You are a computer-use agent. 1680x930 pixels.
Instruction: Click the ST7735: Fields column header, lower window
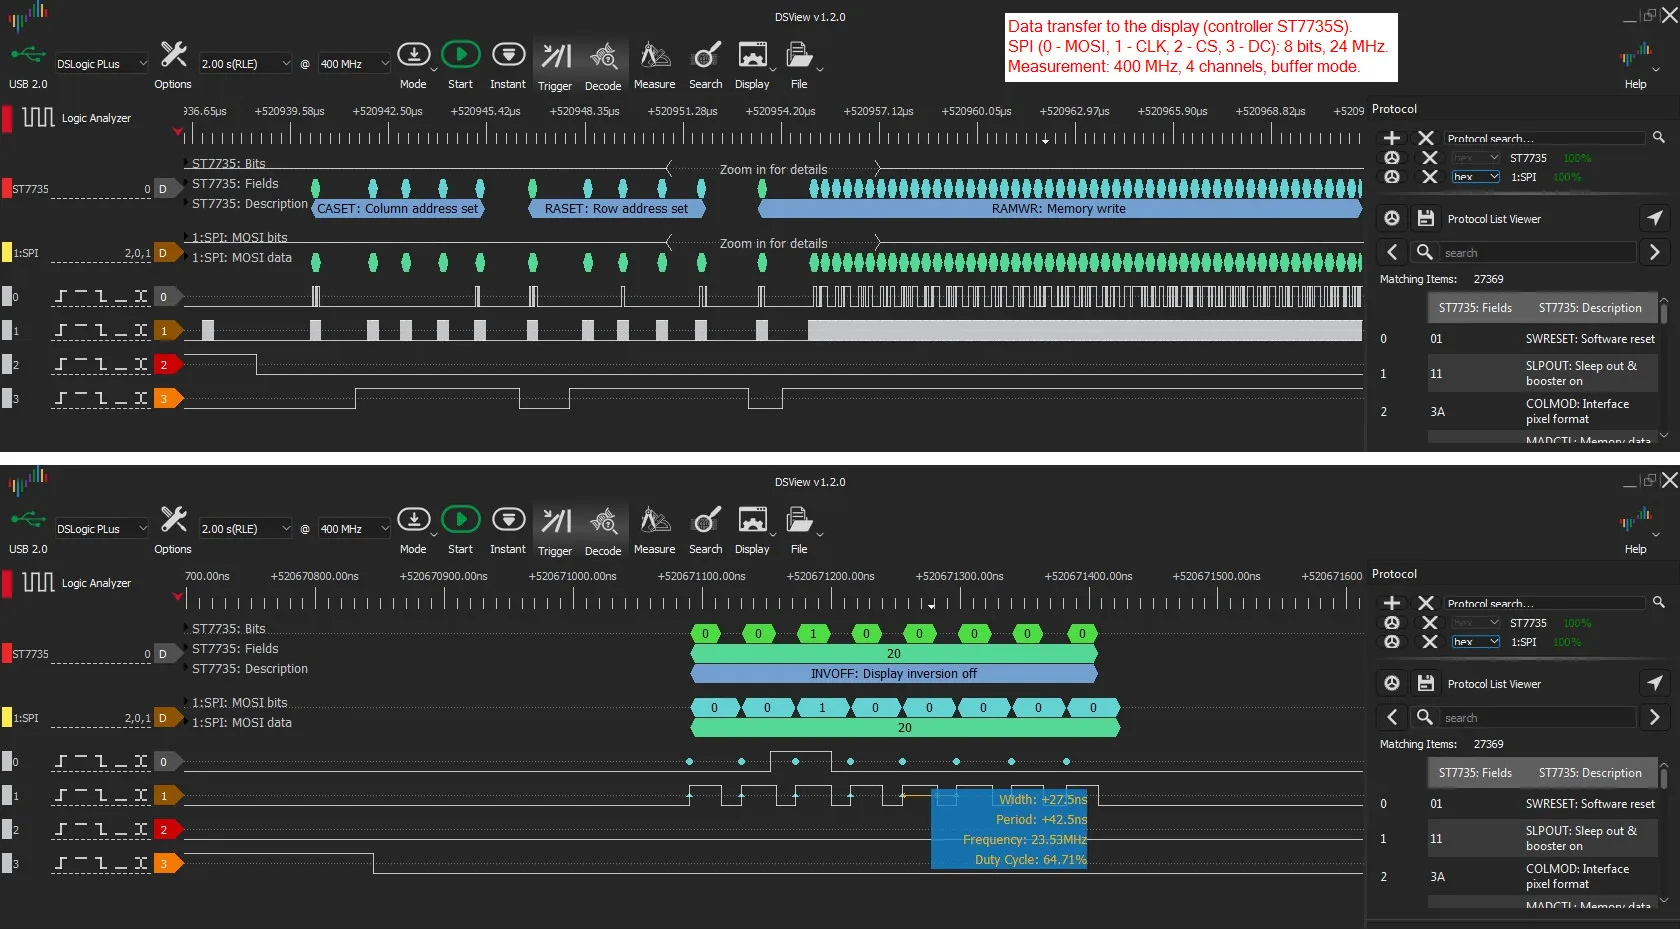(1475, 773)
